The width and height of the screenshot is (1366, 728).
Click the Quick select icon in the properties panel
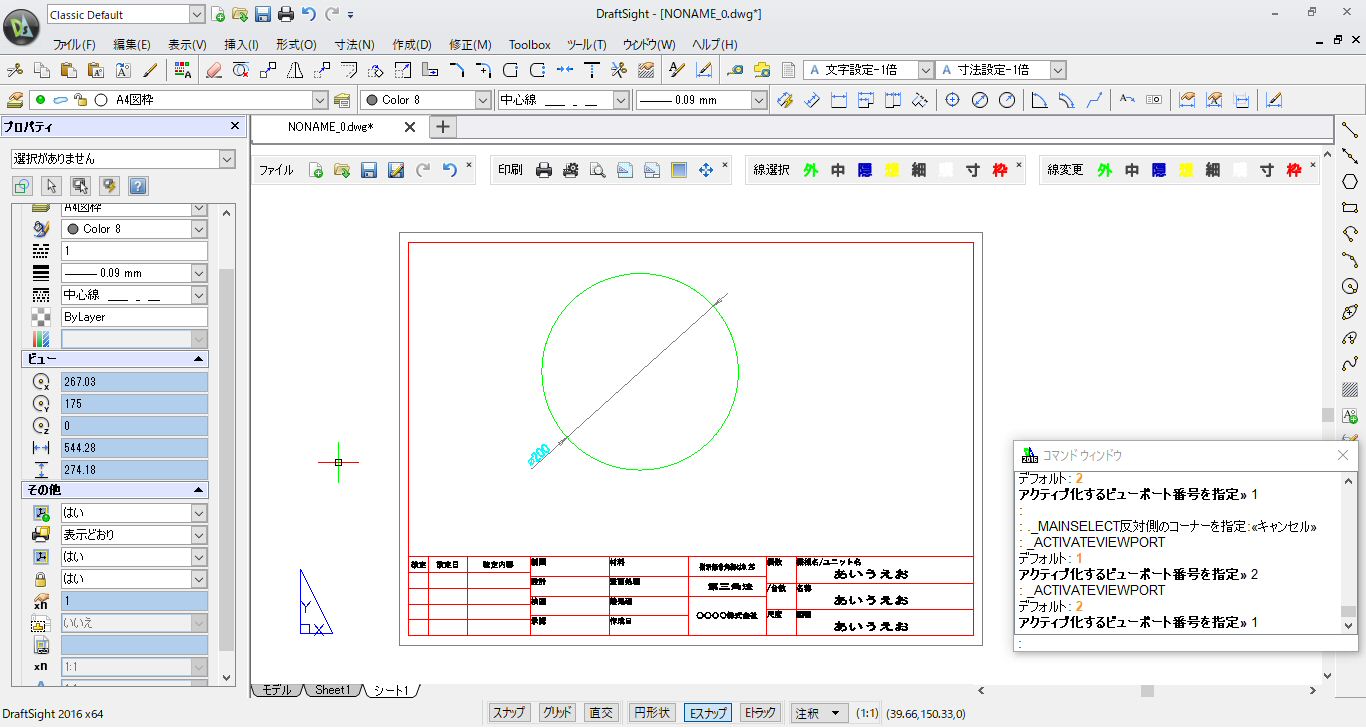[x=109, y=186]
